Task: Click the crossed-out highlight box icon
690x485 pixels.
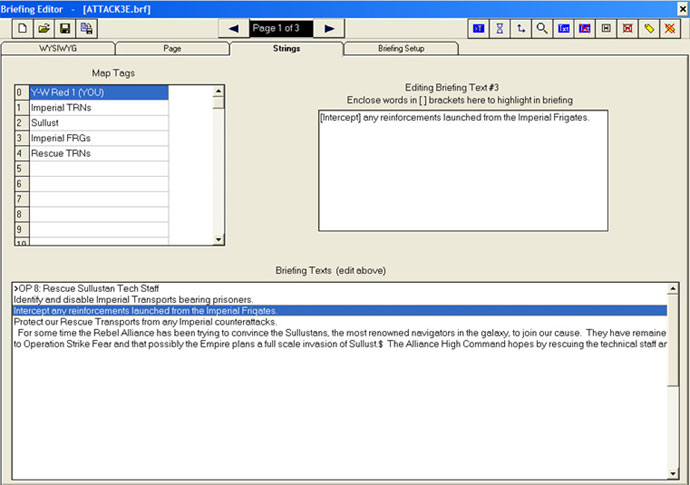Action: click(x=628, y=29)
